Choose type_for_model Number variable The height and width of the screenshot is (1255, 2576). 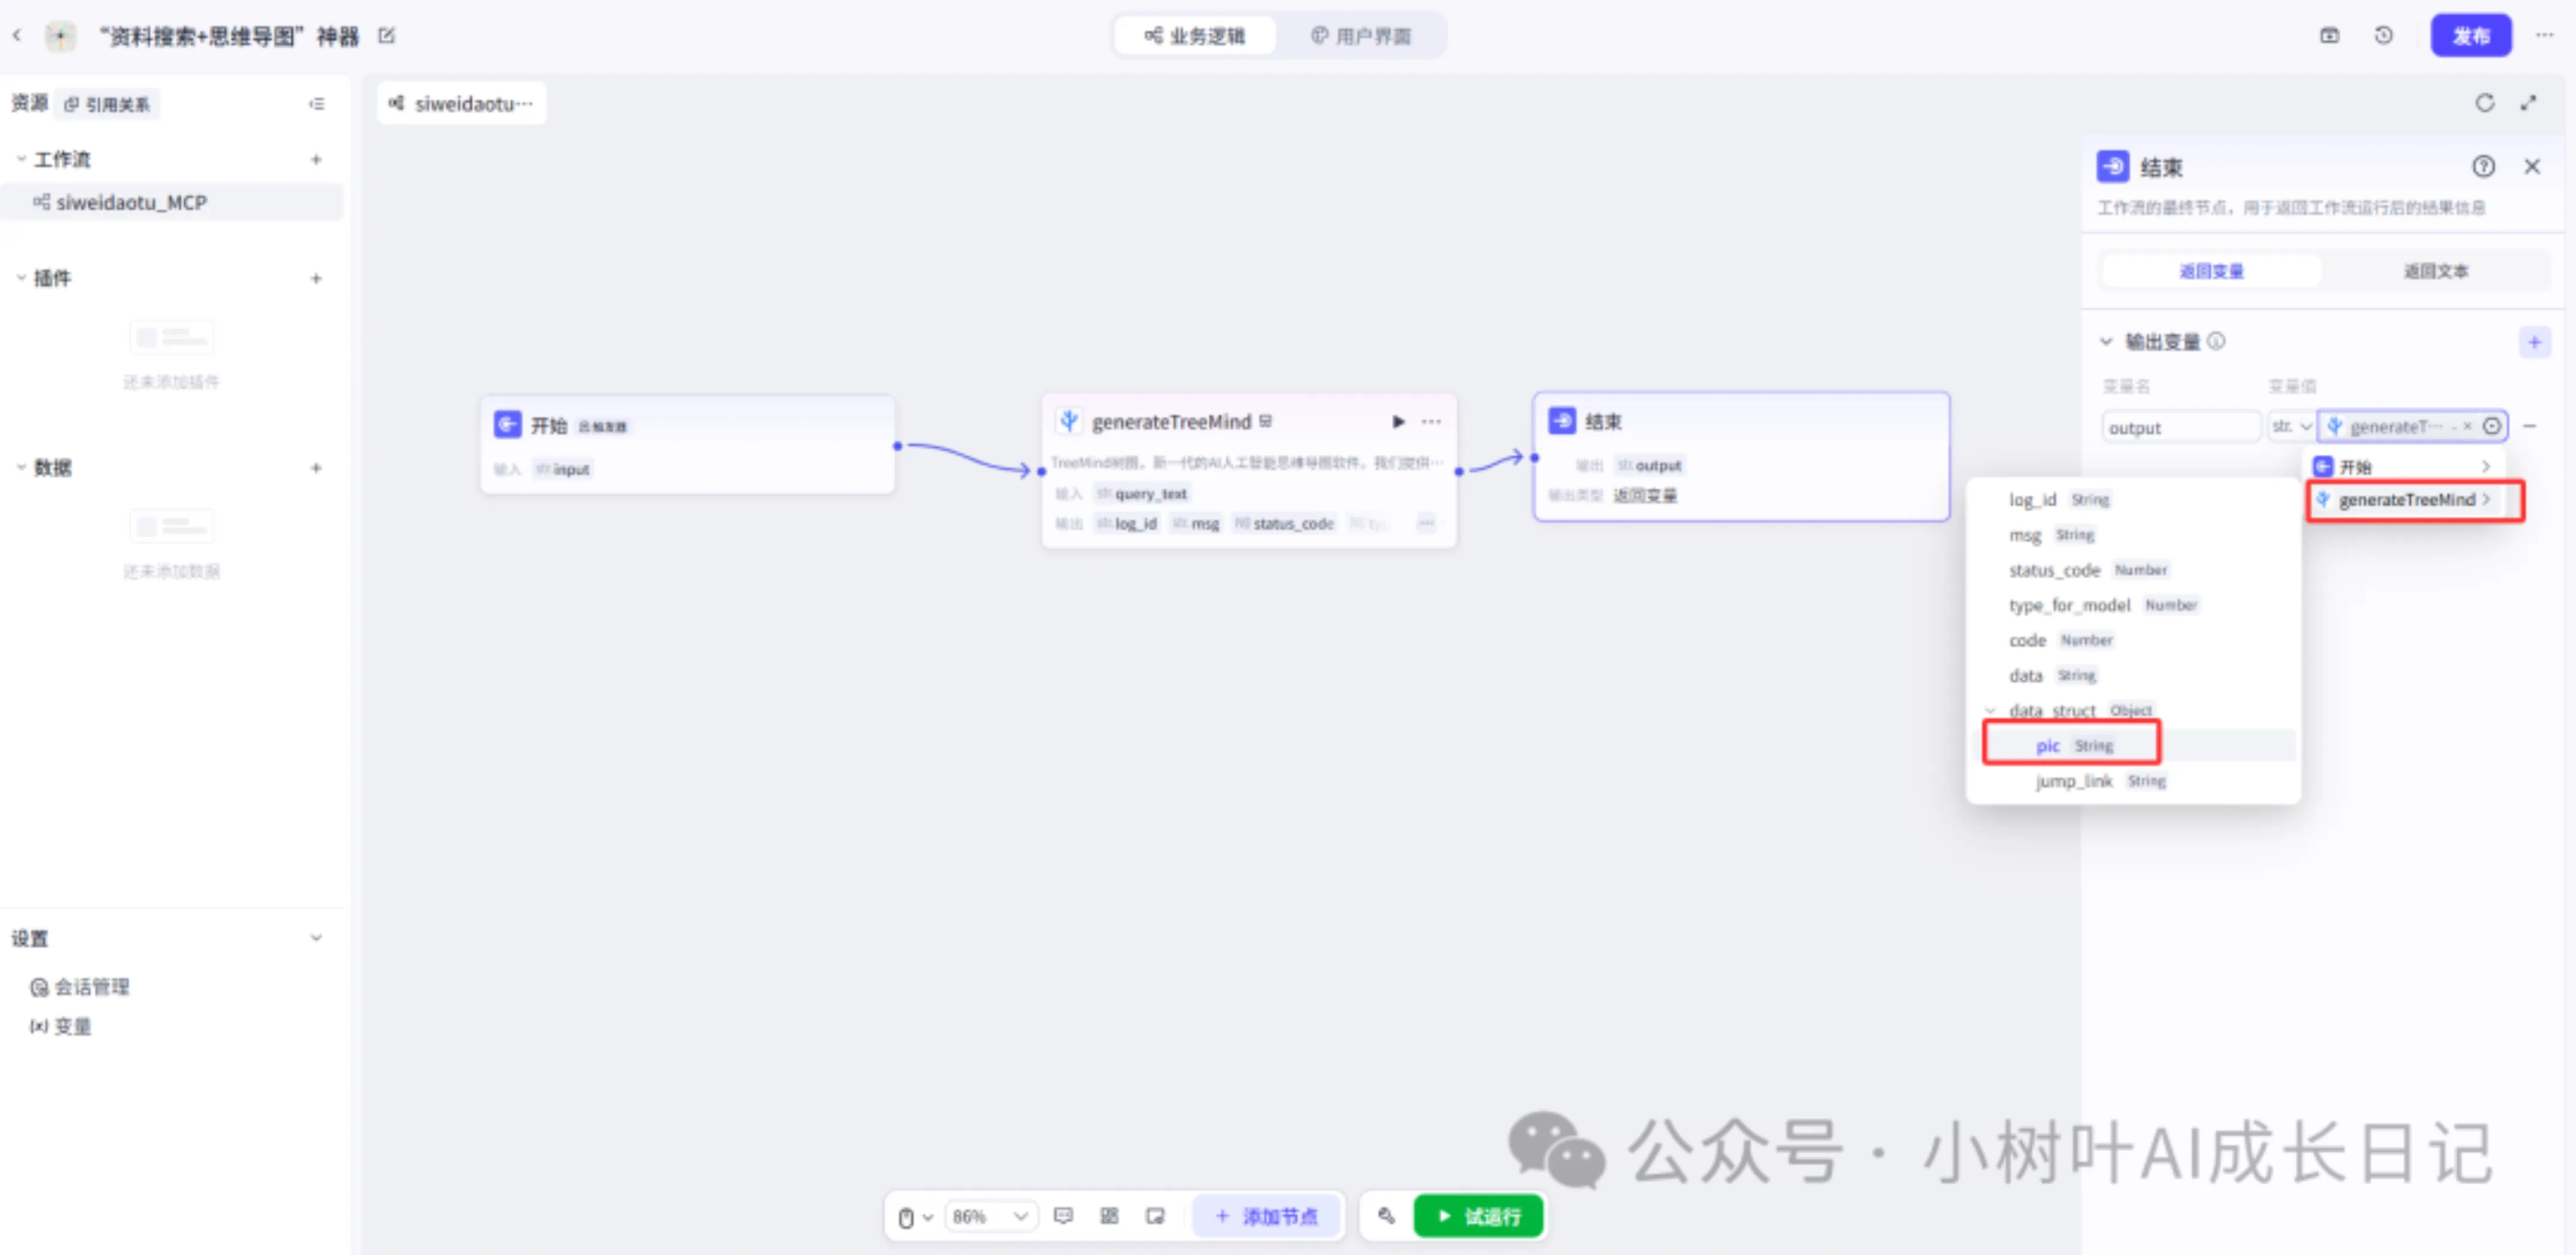click(x=2133, y=605)
